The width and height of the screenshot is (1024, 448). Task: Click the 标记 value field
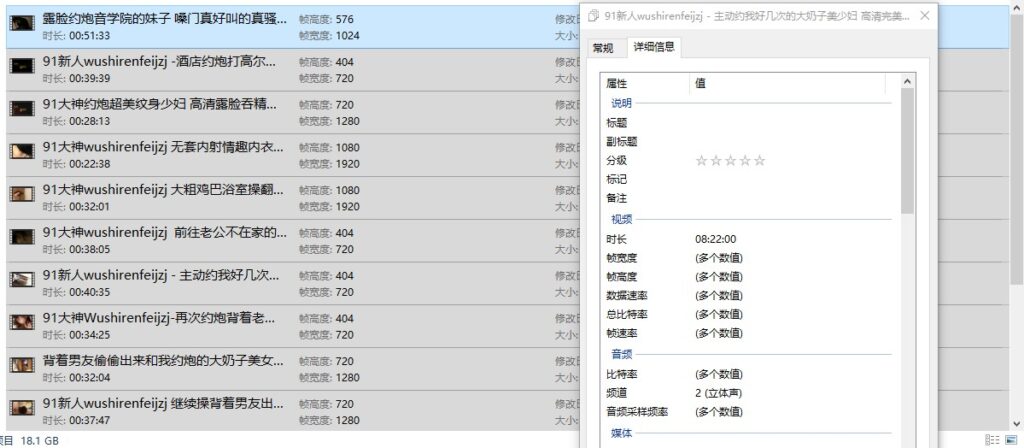(790, 179)
